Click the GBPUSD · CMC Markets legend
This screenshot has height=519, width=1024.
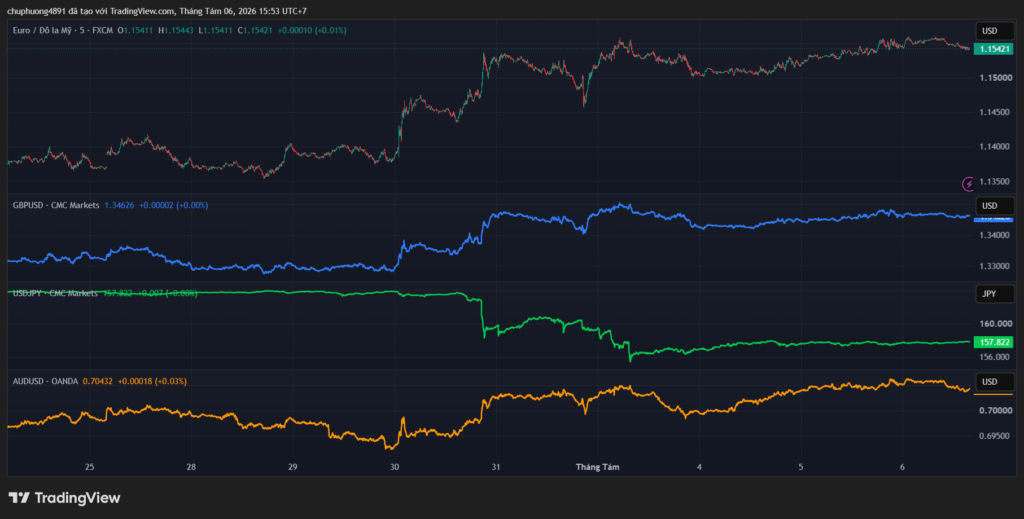point(56,205)
